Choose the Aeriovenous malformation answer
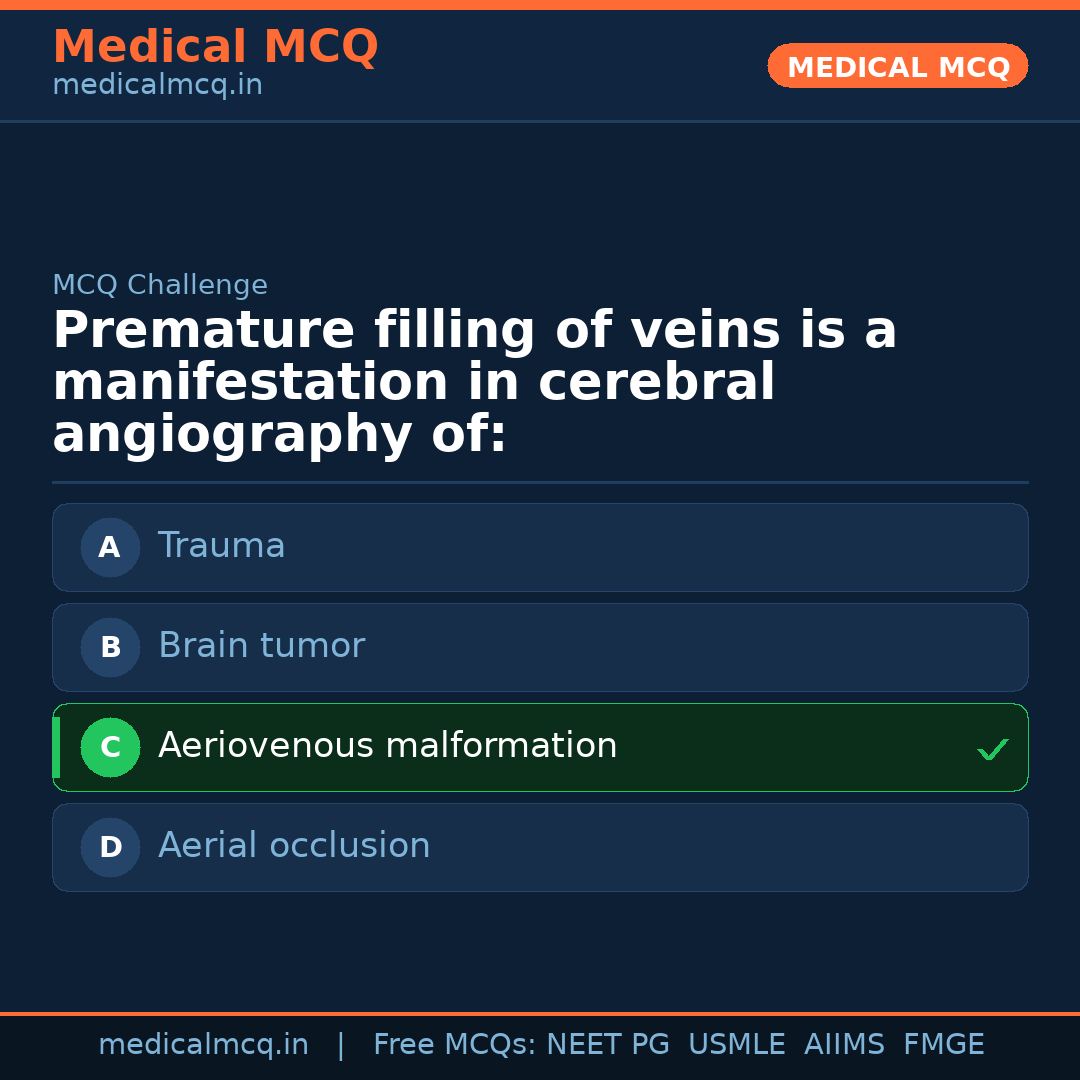The height and width of the screenshot is (1080, 1080). (540, 747)
